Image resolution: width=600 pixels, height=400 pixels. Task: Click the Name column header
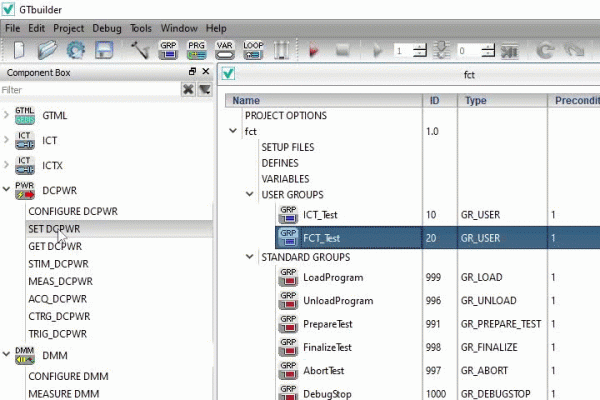click(246, 100)
